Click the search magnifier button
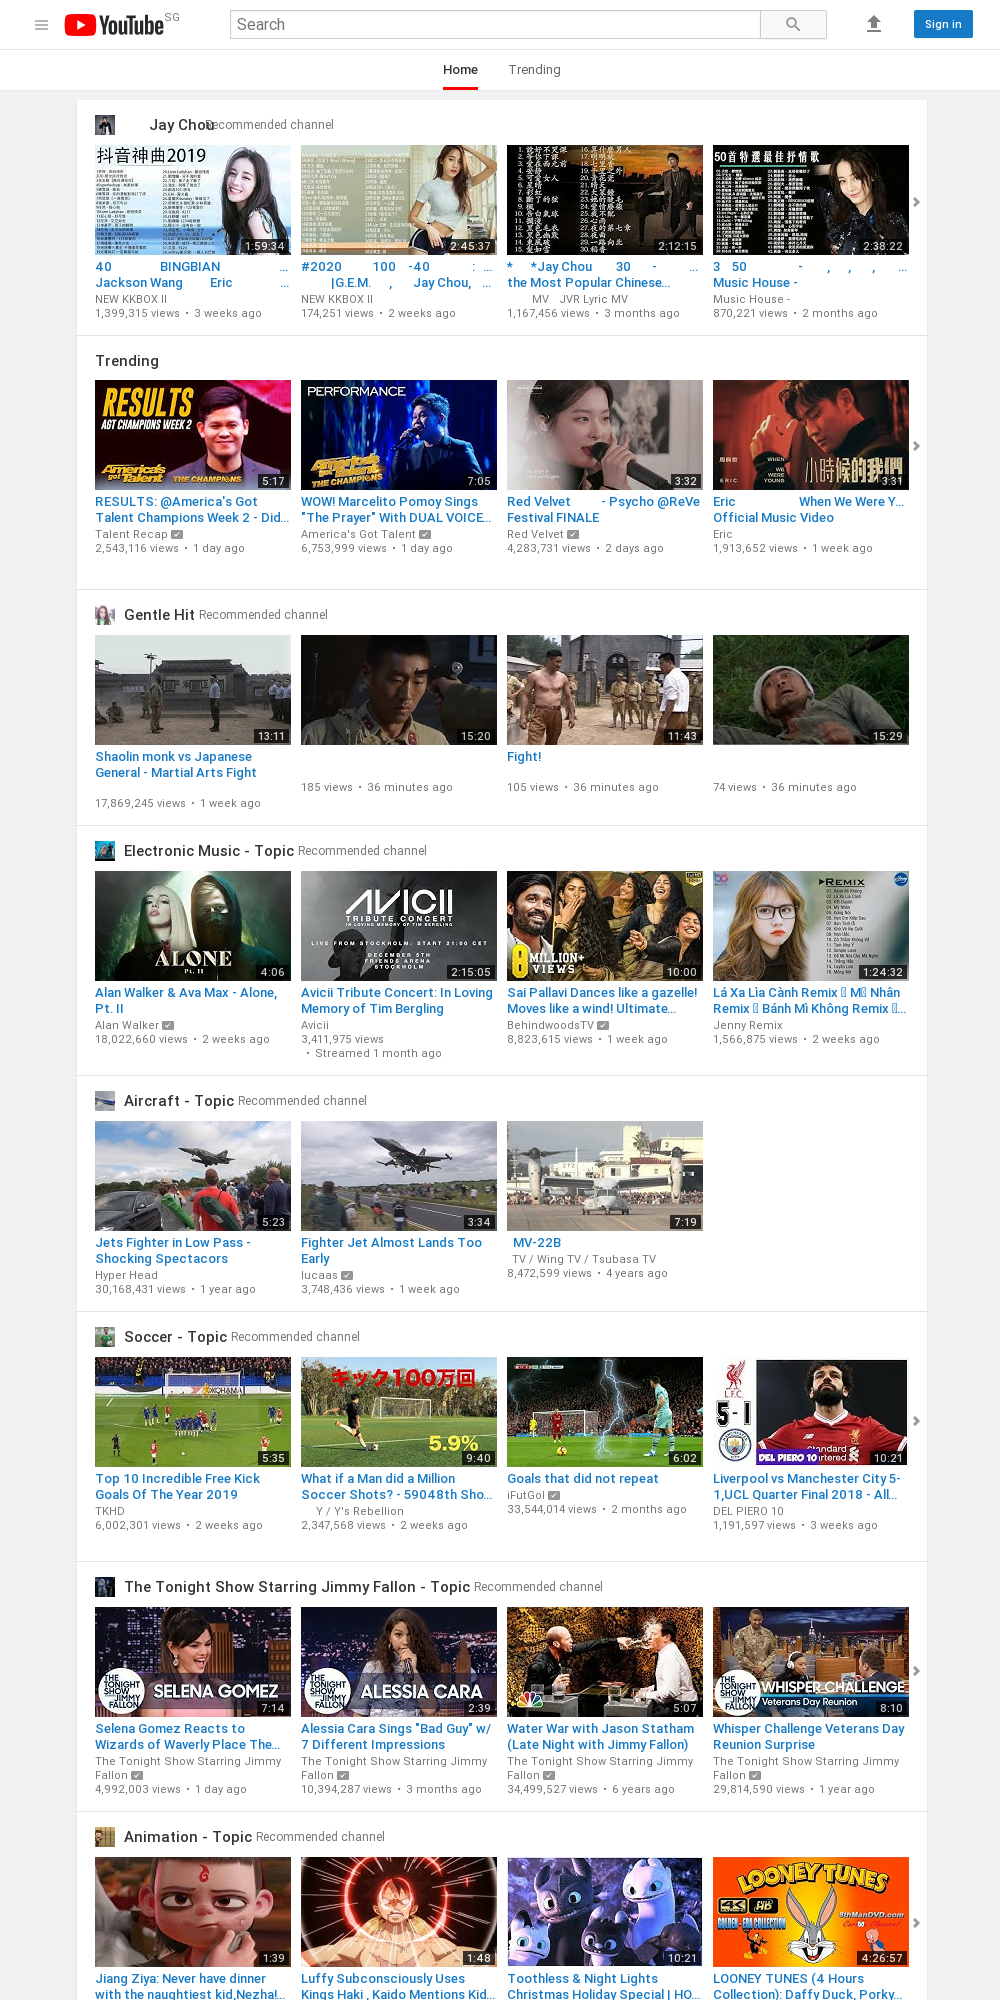 [793, 25]
